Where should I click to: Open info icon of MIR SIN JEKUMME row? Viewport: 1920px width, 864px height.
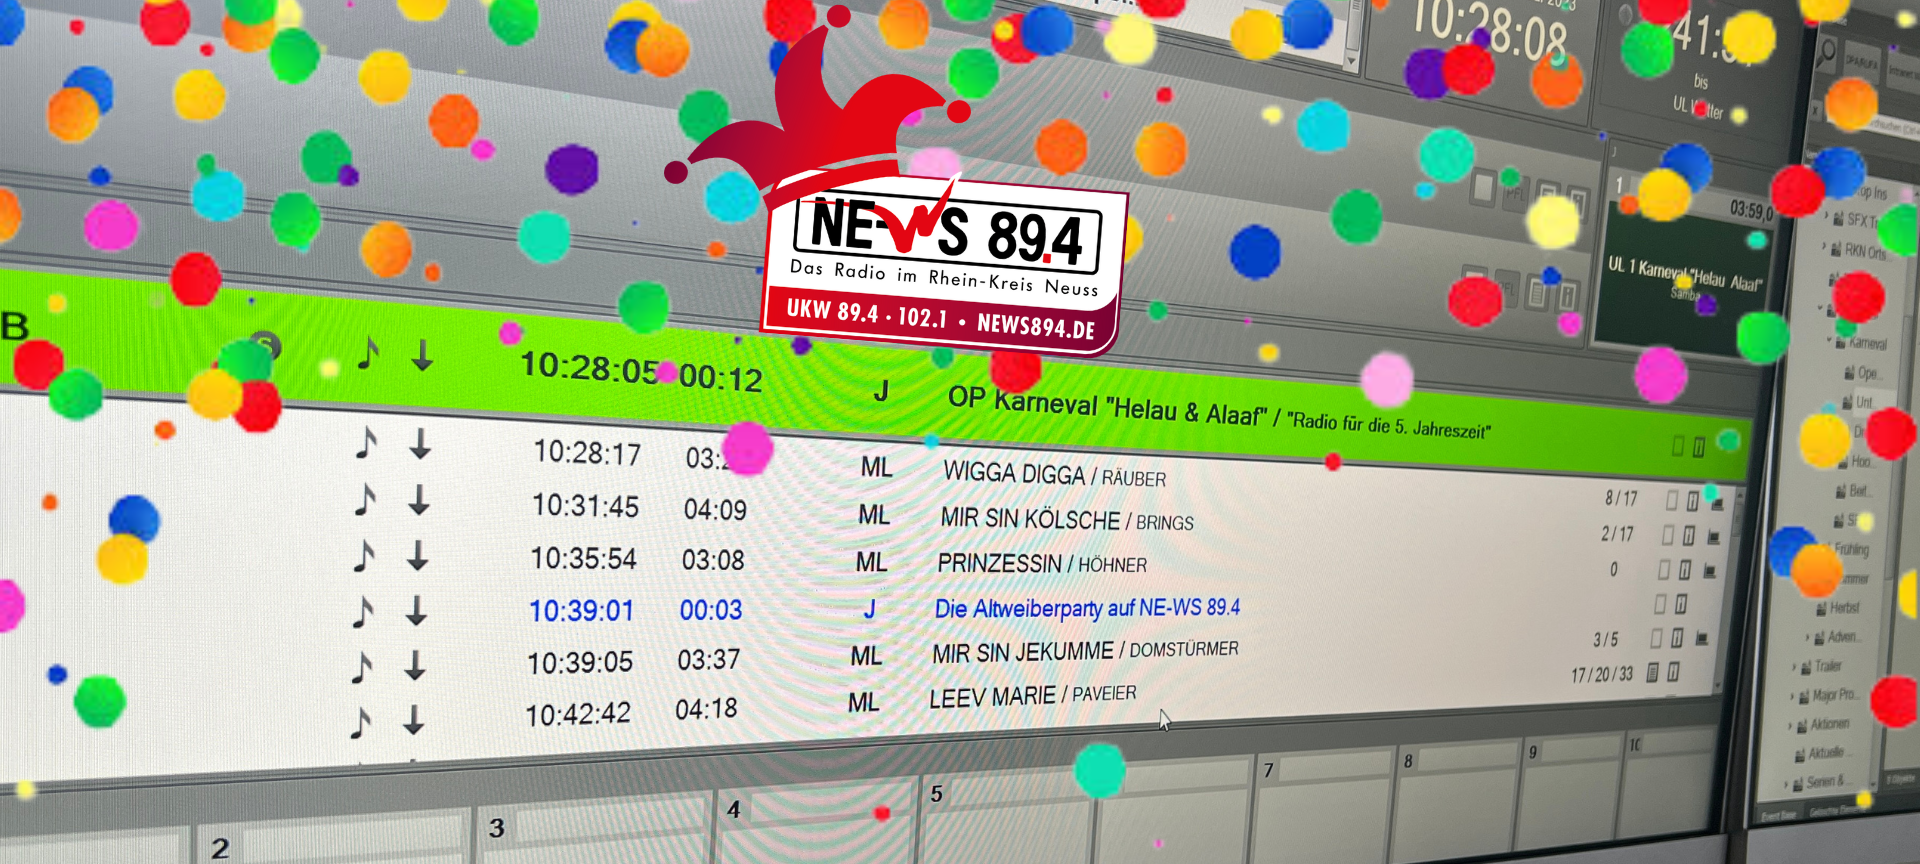point(1677,638)
